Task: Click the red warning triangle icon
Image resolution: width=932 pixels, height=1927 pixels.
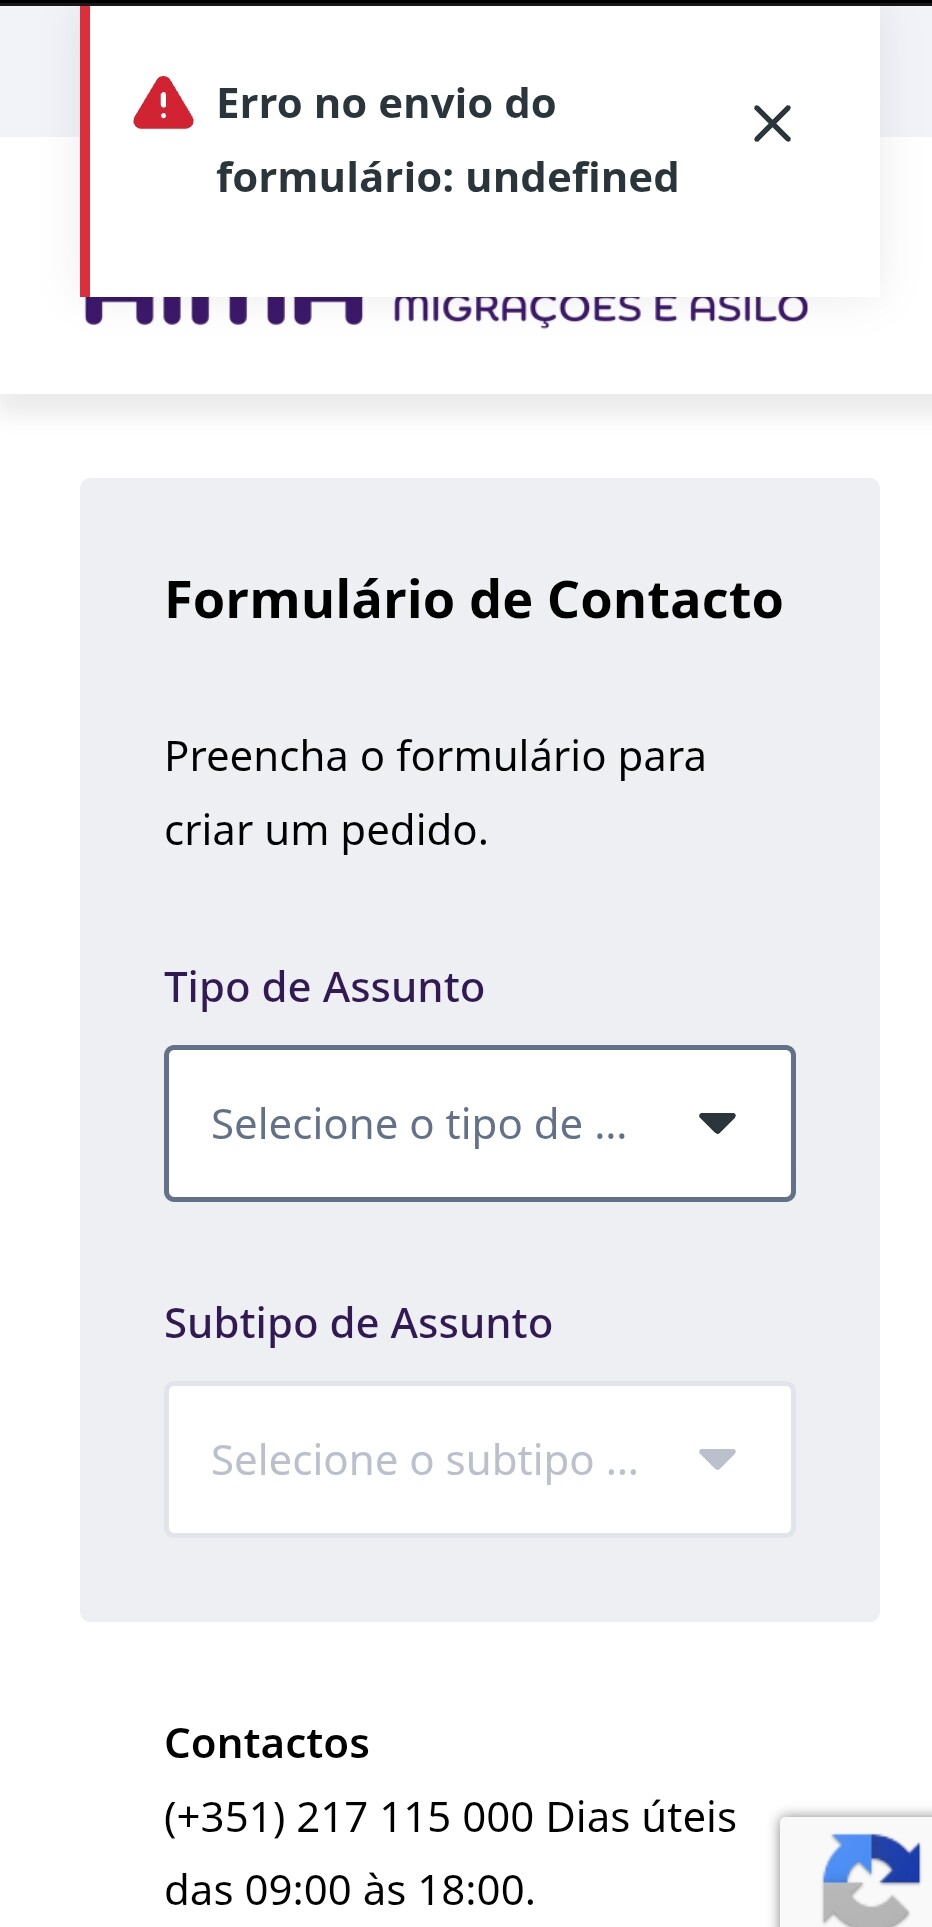Action: coord(163,104)
